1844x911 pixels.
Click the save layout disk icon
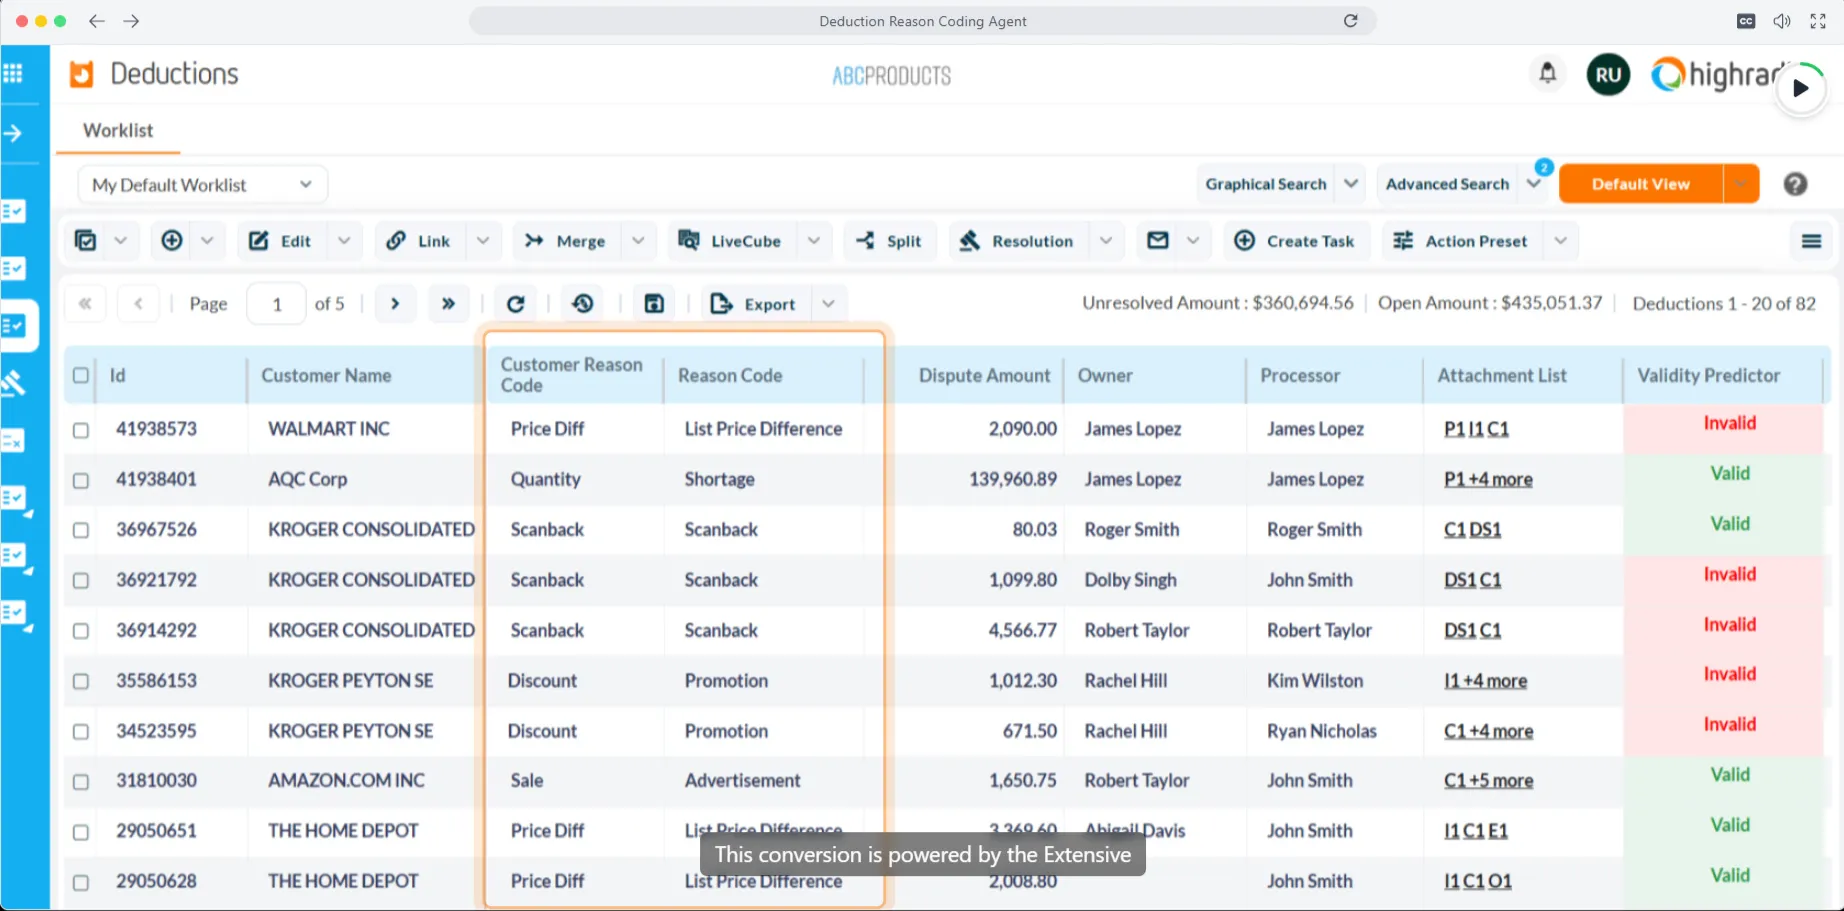coord(654,304)
